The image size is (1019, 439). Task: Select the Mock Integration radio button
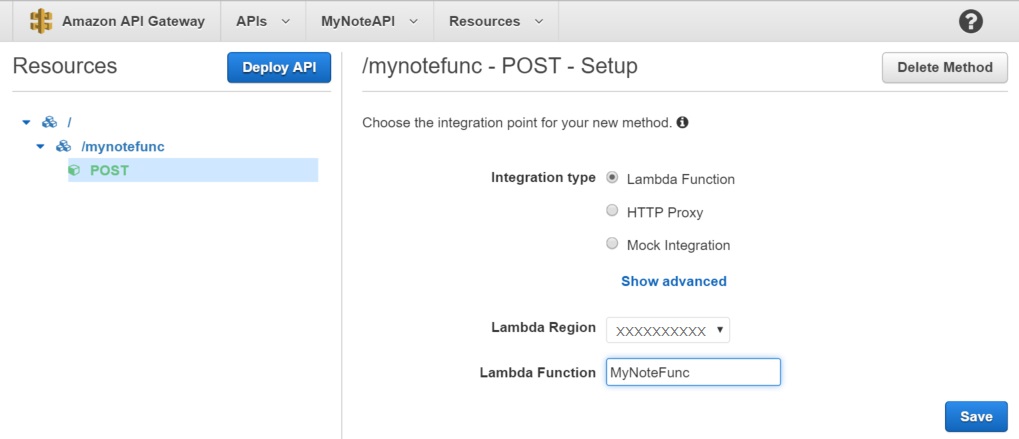pos(612,244)
